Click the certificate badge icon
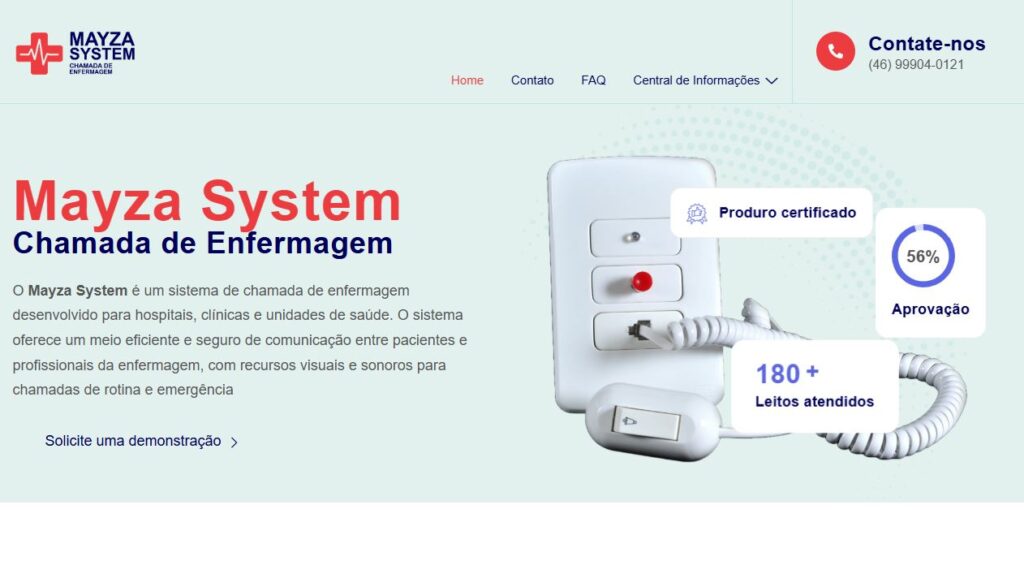Viewport: 1024px width, 574px height. click(697, 213)
